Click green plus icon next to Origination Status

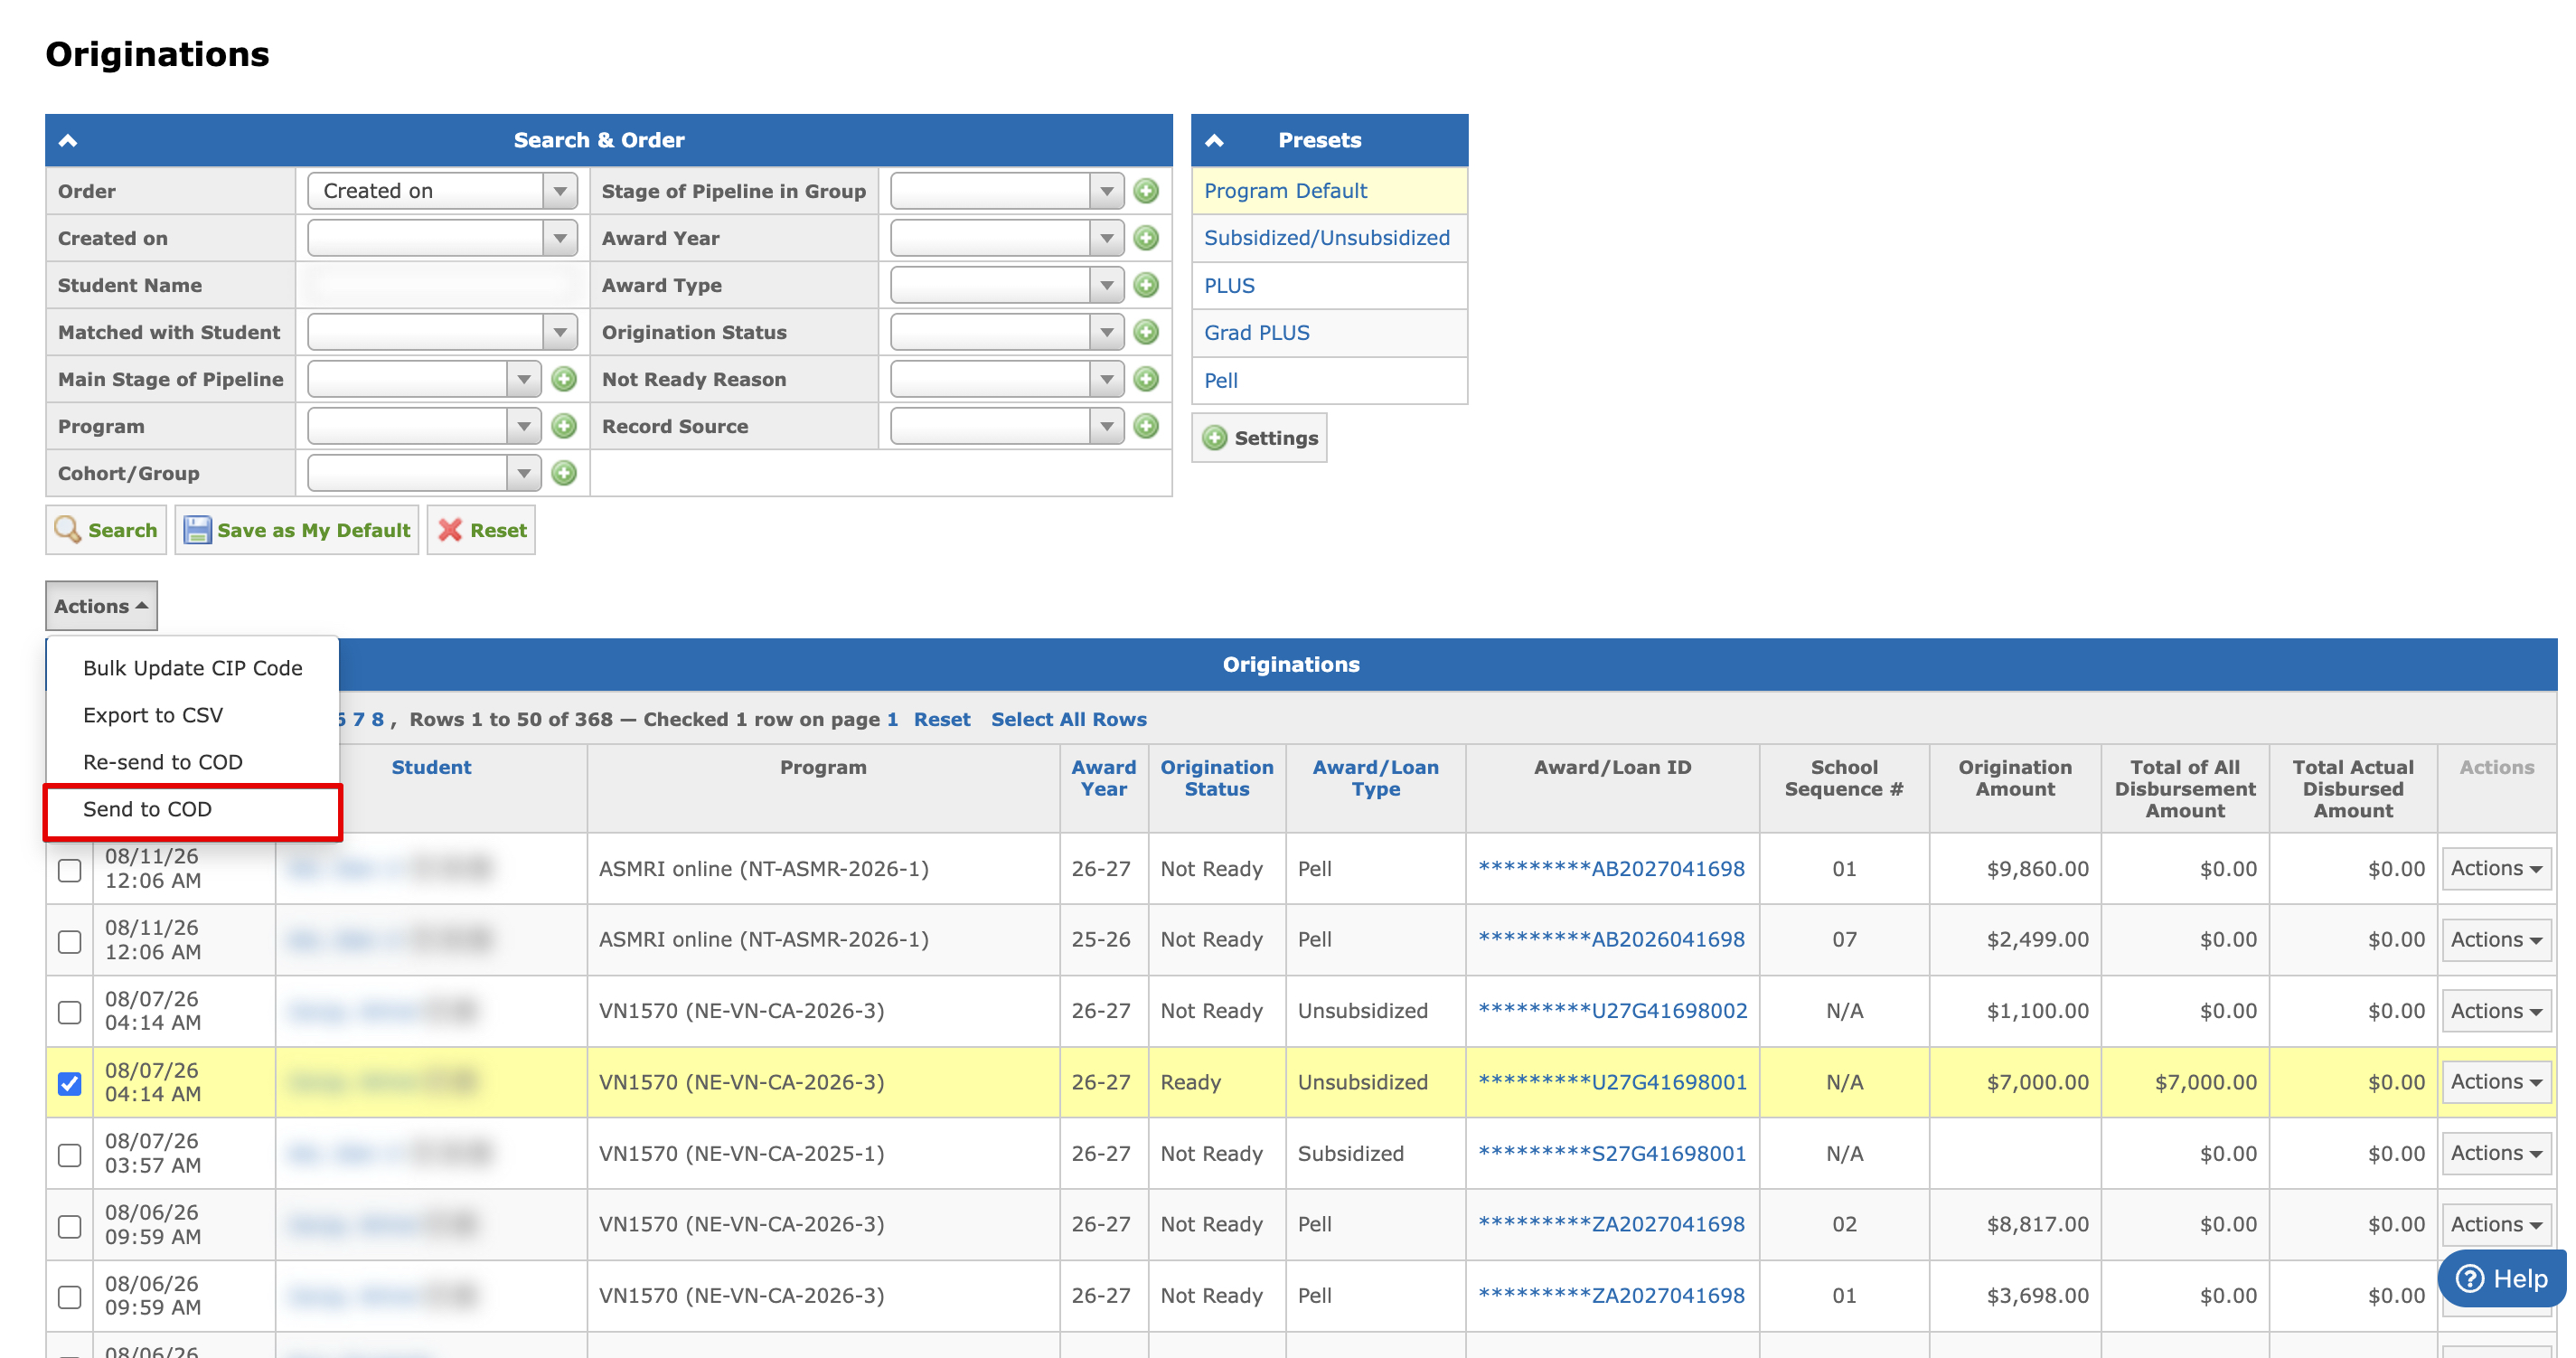coord(1146,332)
